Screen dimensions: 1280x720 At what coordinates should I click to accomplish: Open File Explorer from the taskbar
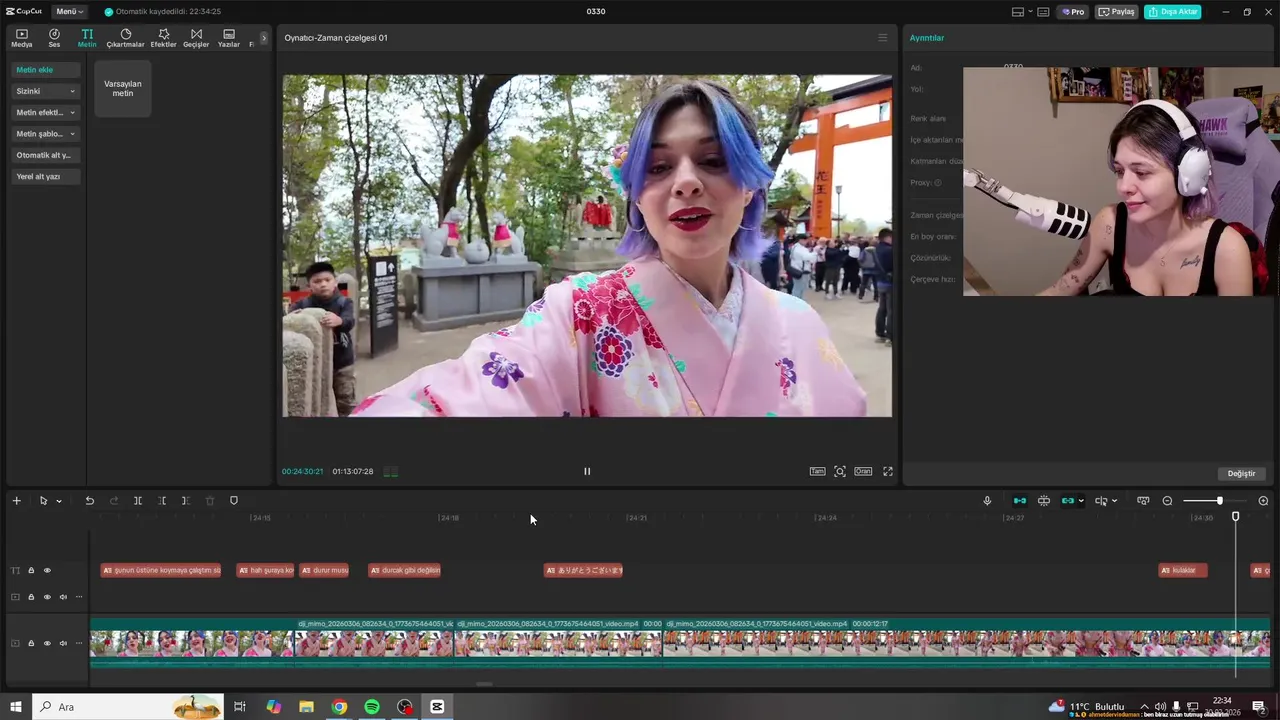306,707
